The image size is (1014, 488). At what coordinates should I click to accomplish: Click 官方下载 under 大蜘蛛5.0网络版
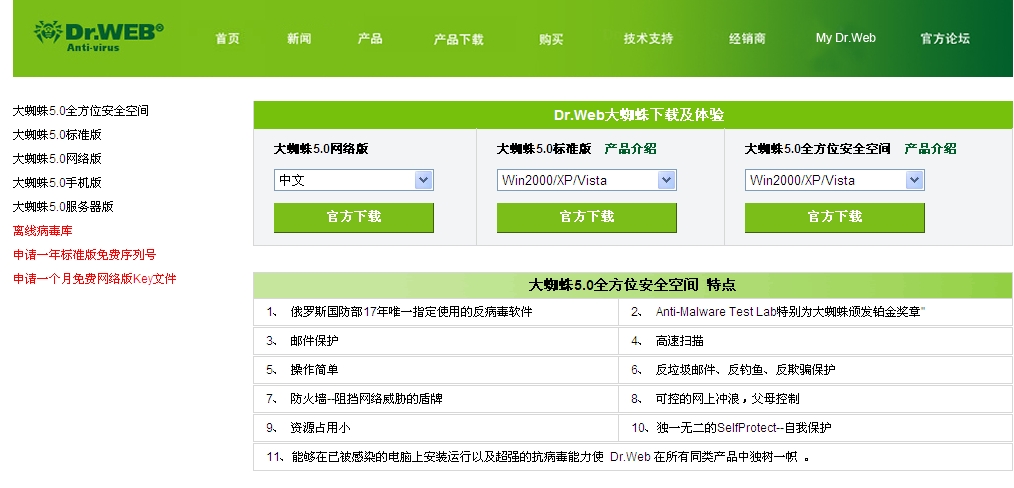[x=354, y=217]
